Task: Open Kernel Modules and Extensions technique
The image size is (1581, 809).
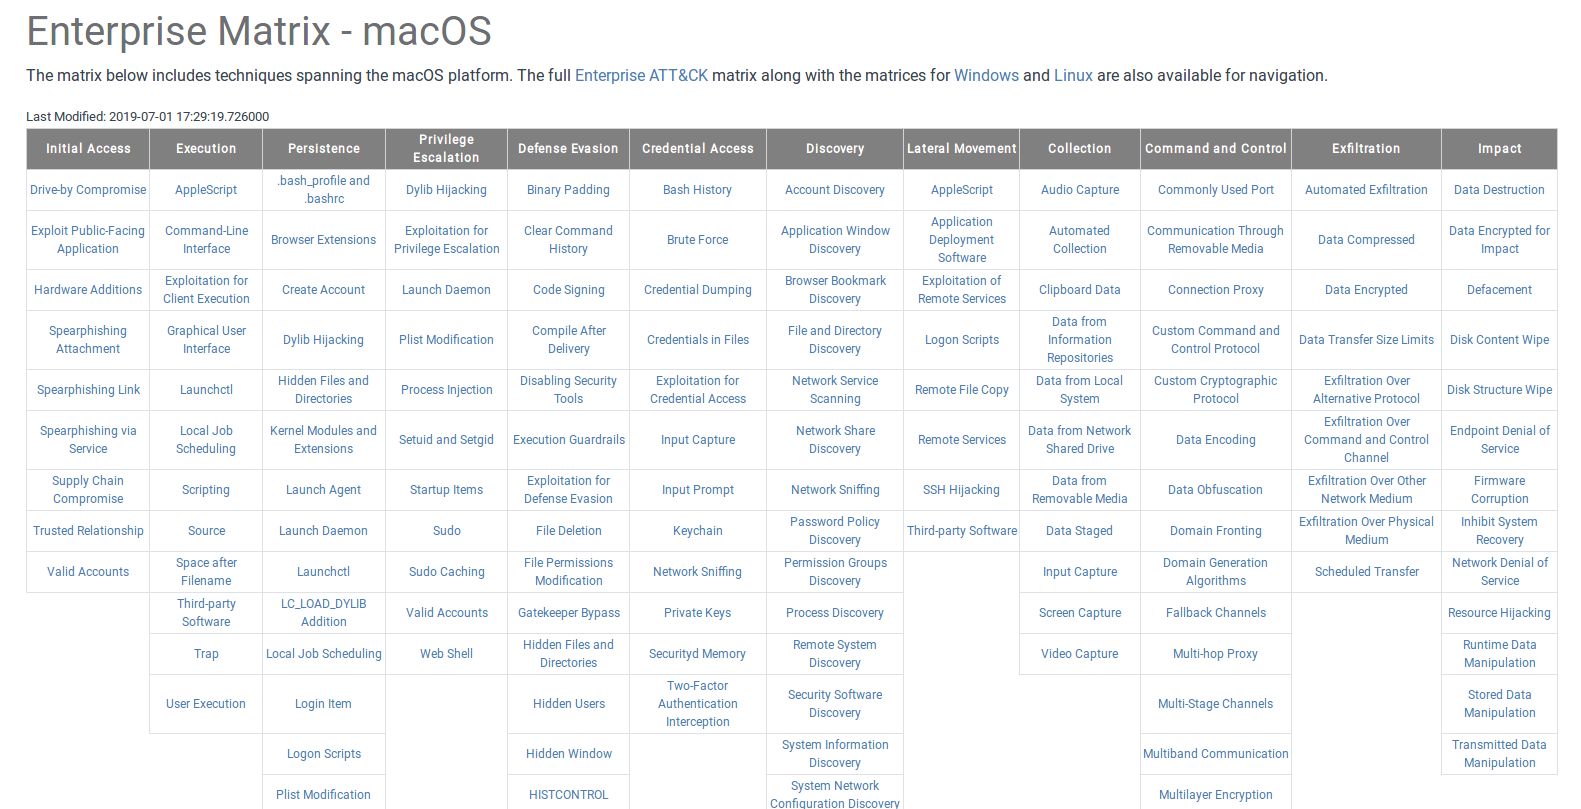Action: click(324, 439)
